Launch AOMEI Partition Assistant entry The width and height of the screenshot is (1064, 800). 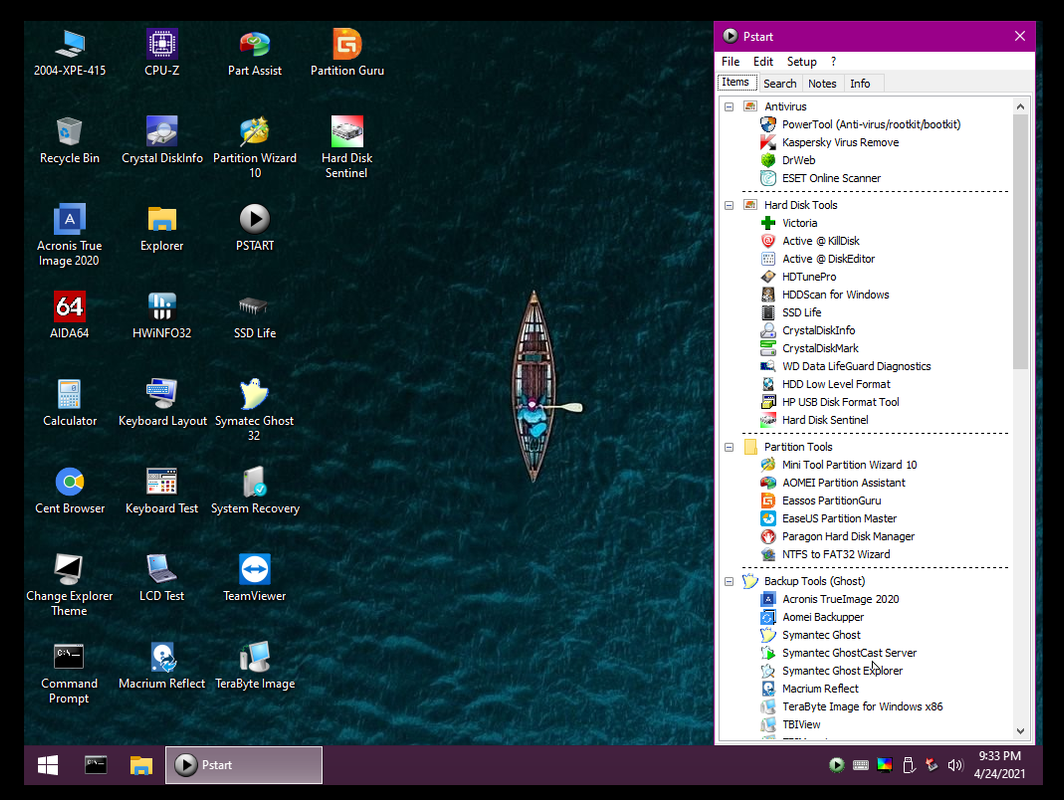click(833, 482)
